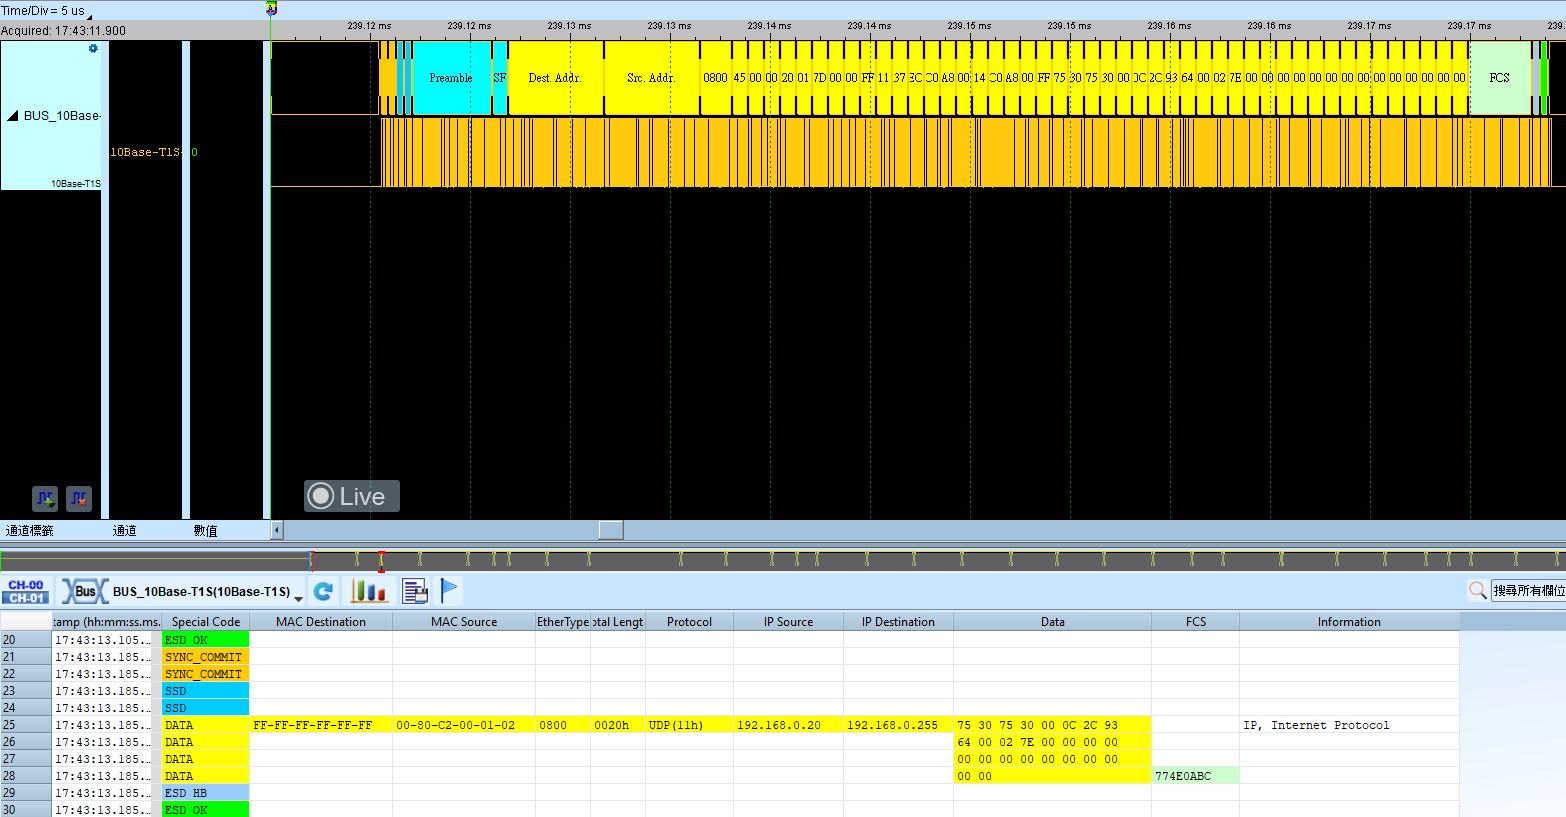
Task: Click the Bus decode icon
Action: [85, 591]
